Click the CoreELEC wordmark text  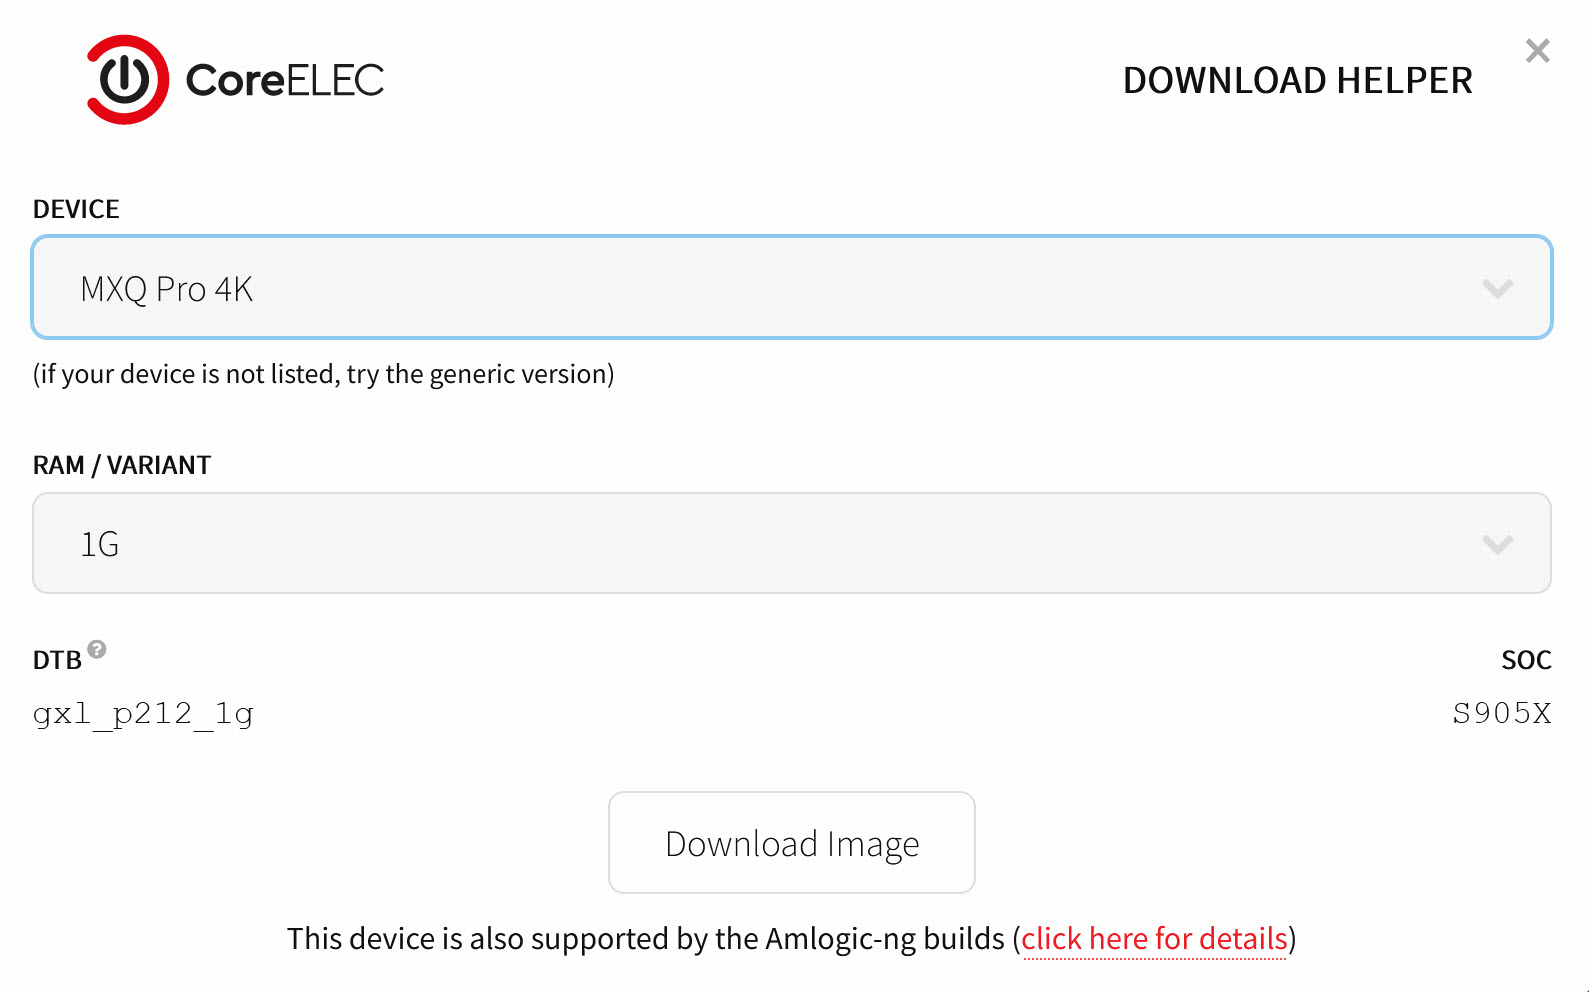285,81
